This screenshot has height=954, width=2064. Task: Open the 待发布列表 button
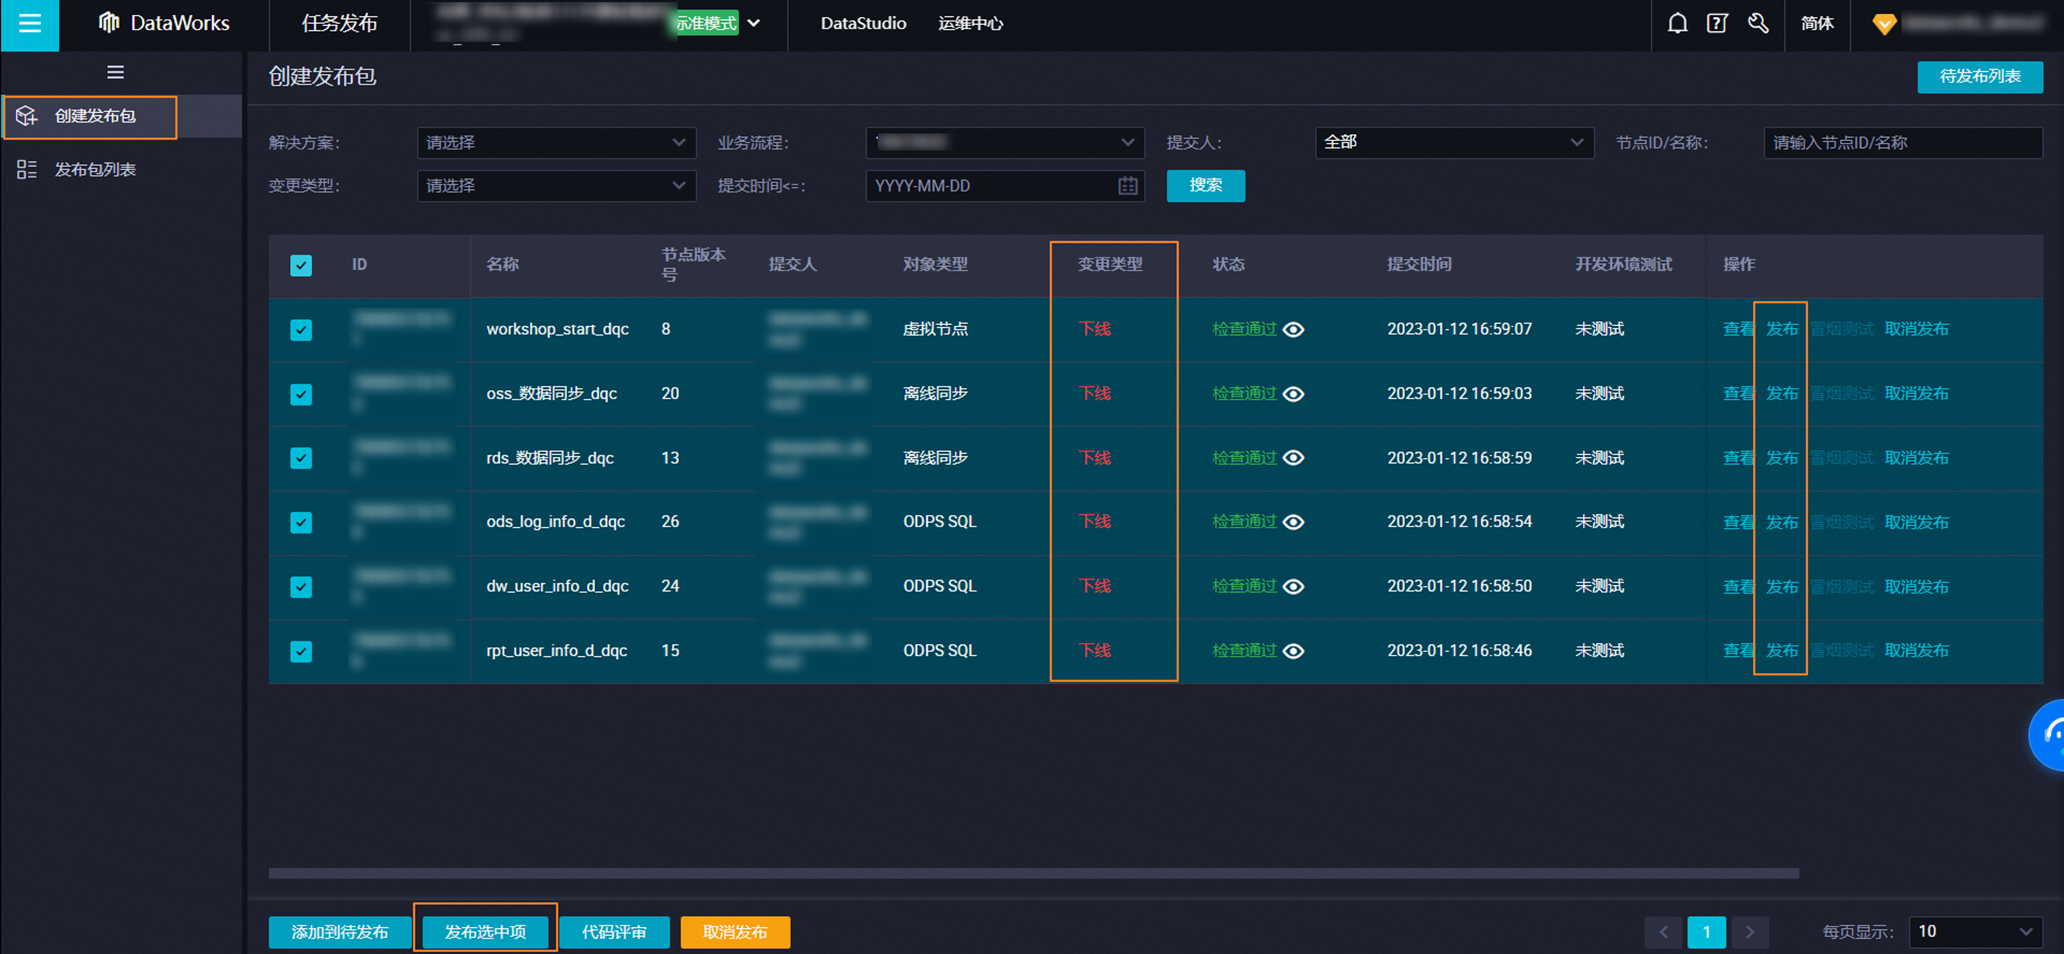1980,77
